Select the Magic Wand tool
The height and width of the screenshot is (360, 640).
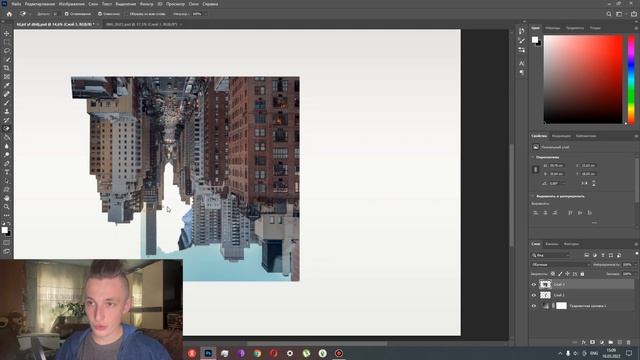7,60
